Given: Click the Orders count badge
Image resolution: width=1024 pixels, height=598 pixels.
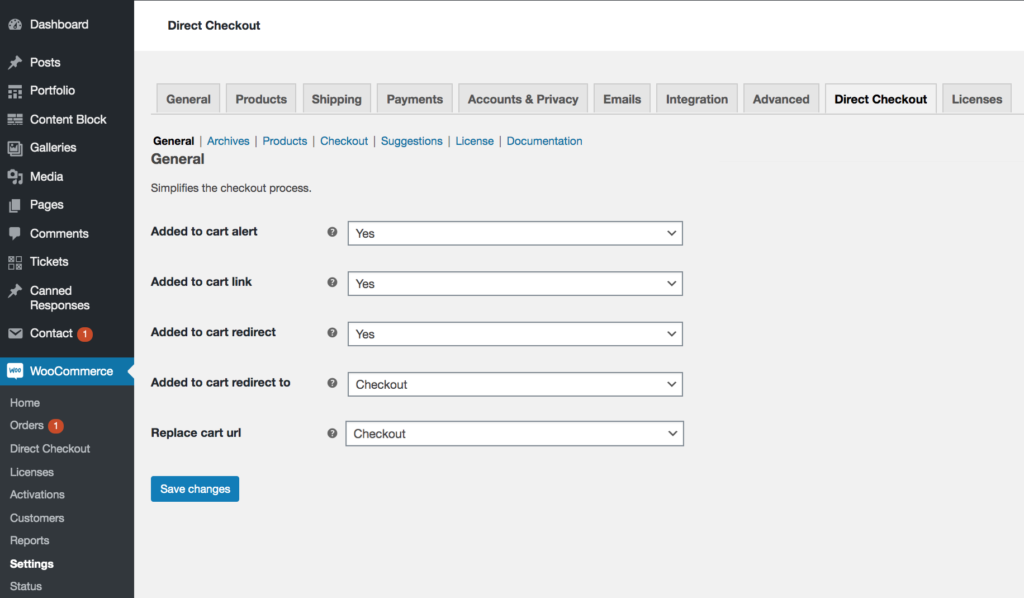Looking at the screenshot, I should coord(56,426).
